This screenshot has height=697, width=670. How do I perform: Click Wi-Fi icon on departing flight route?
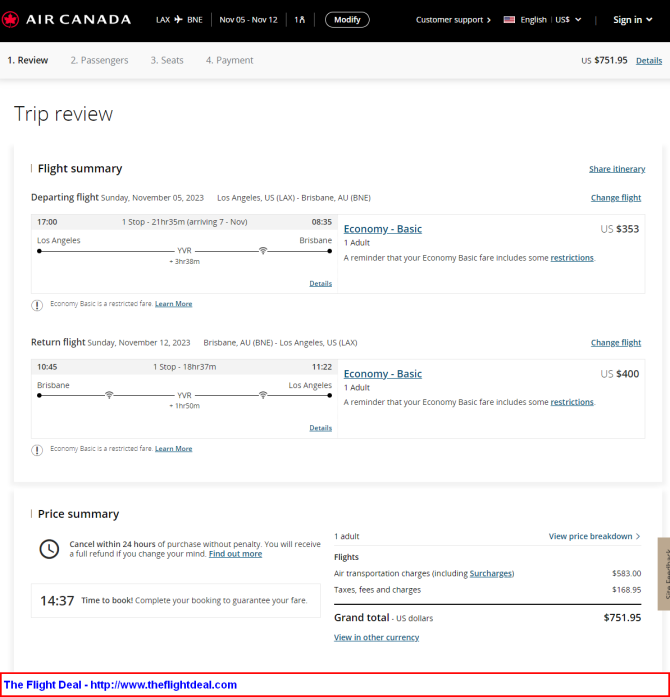click(x=263, y=251)
